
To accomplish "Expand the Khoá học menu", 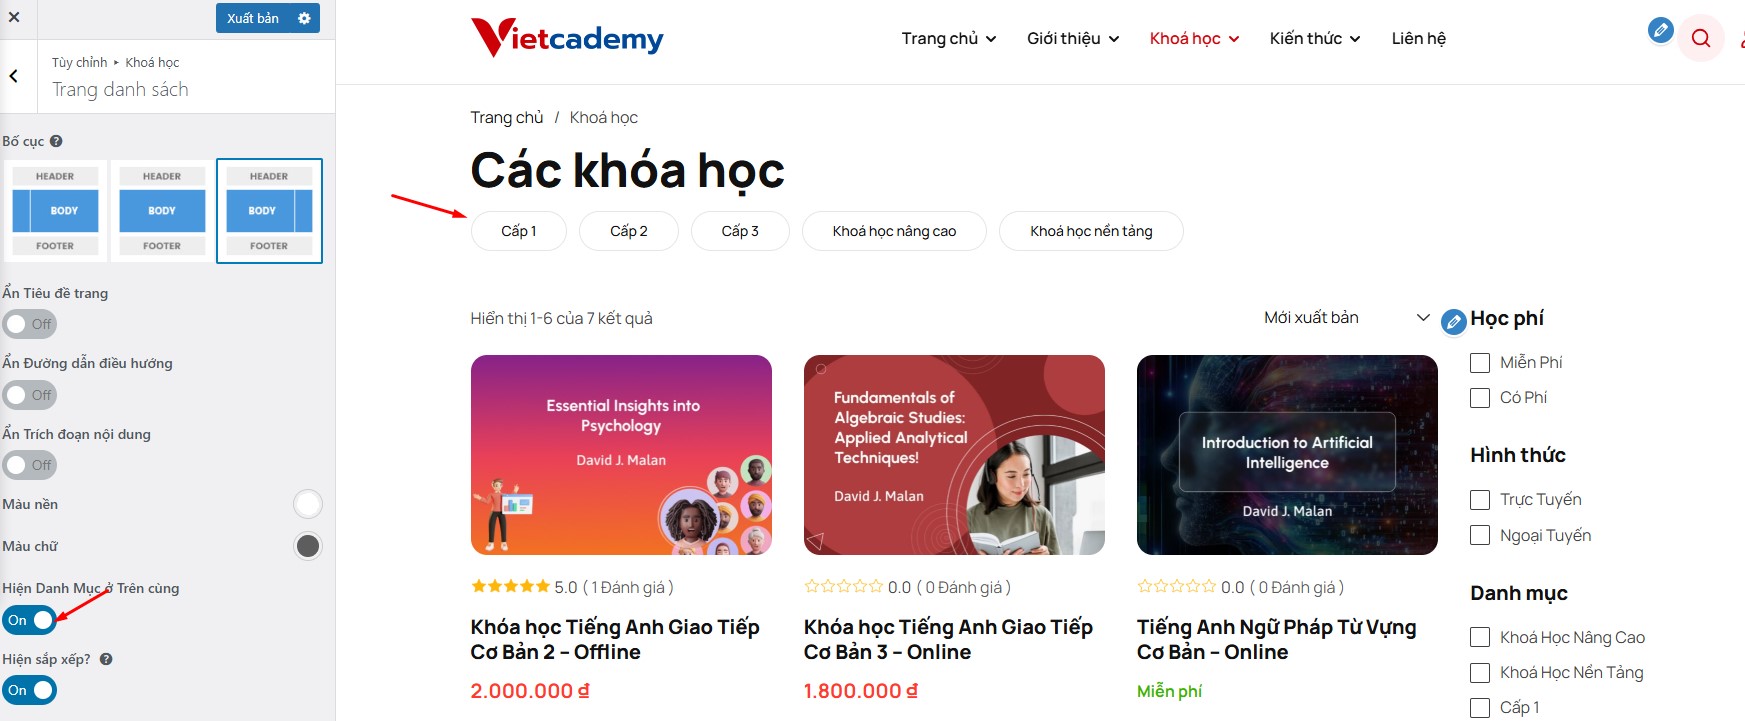I will [x=1194, y=39].
